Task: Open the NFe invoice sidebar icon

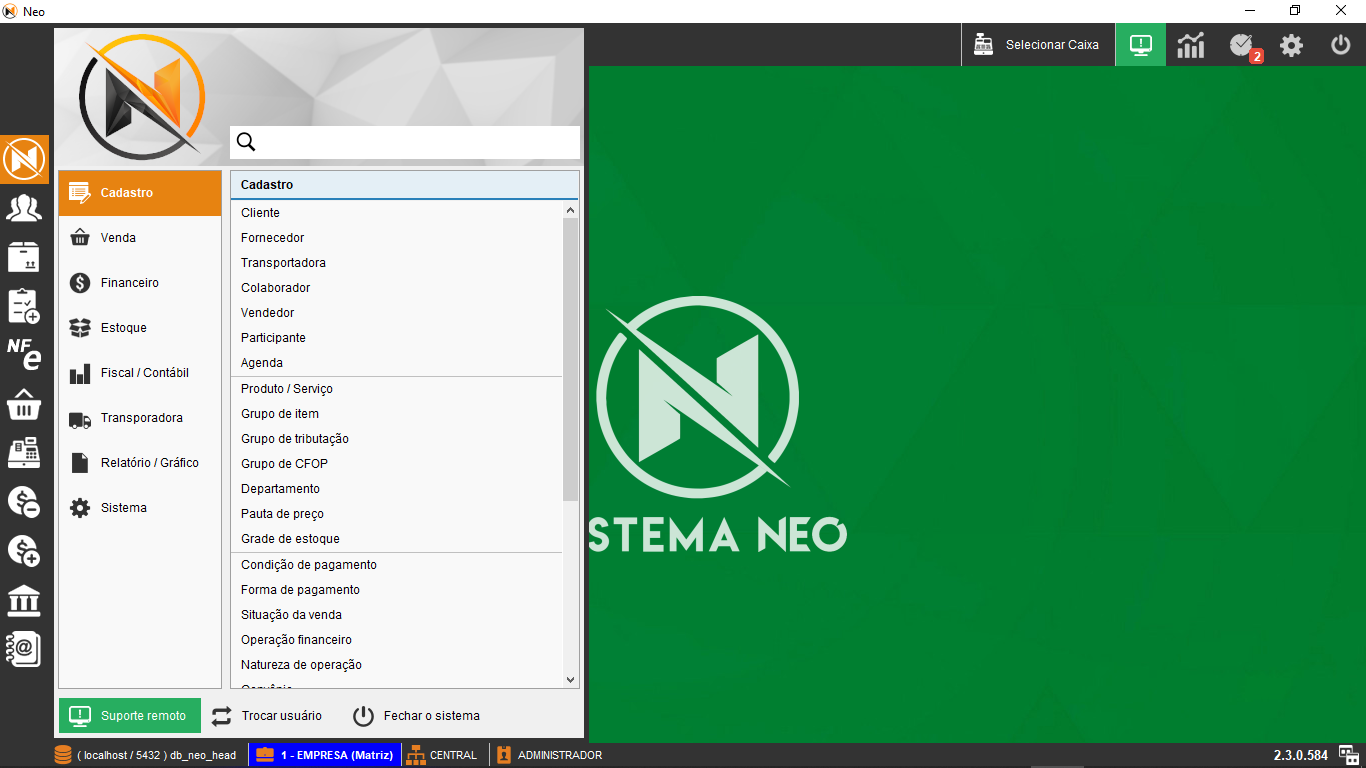Action: [x=24, y=354]
